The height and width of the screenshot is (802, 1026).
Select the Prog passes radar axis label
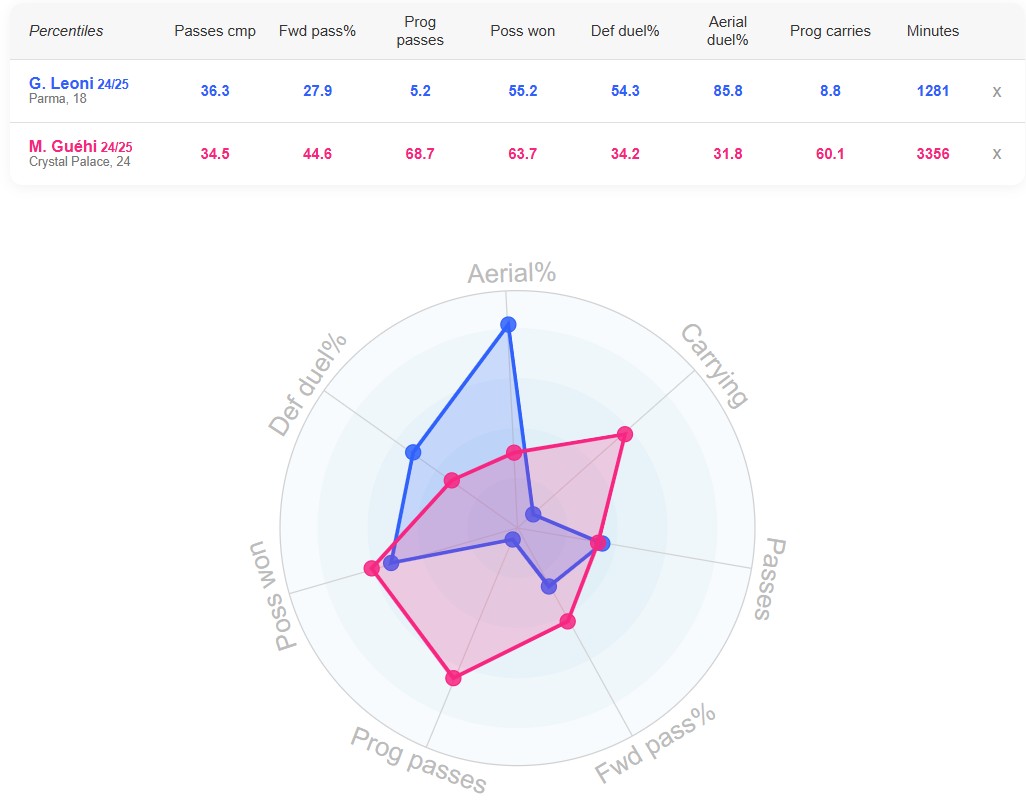[x=419, y=760]
